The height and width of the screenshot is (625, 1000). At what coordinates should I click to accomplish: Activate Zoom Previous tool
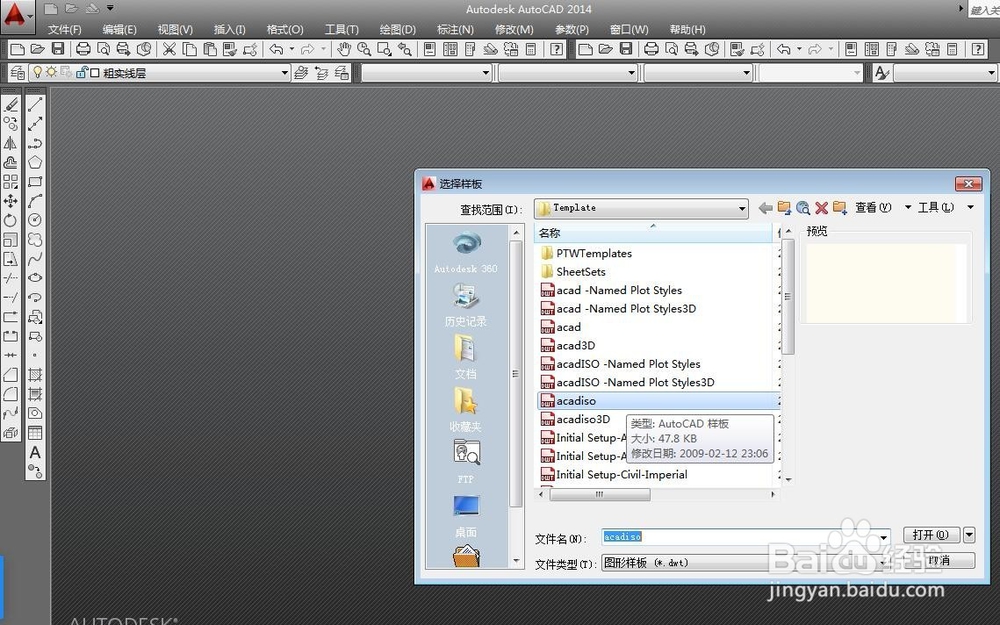coord(405,49)
